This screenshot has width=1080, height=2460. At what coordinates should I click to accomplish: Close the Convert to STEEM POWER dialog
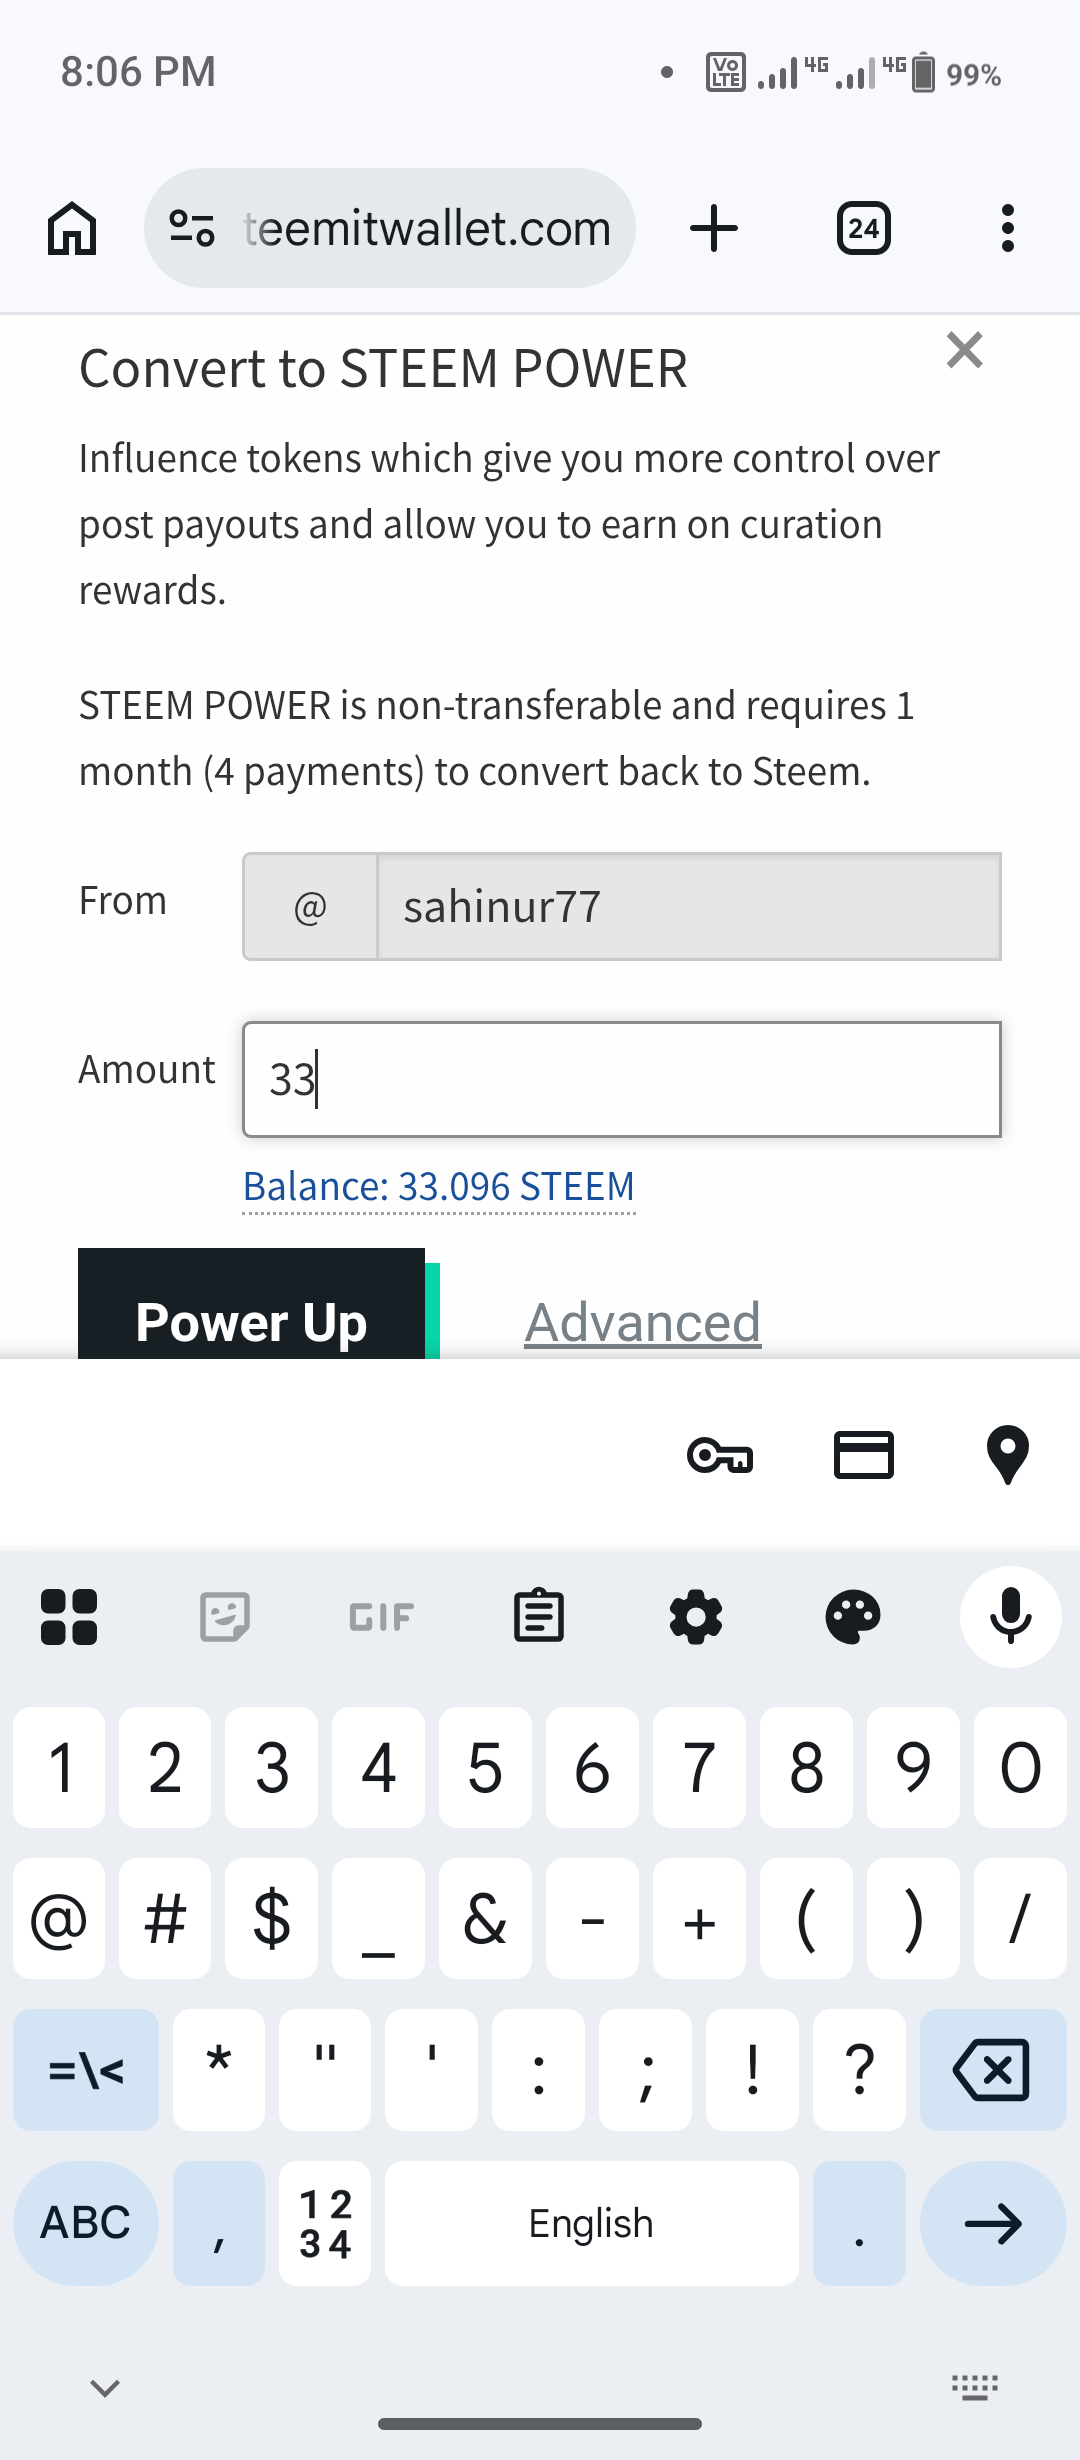point(964,351)
